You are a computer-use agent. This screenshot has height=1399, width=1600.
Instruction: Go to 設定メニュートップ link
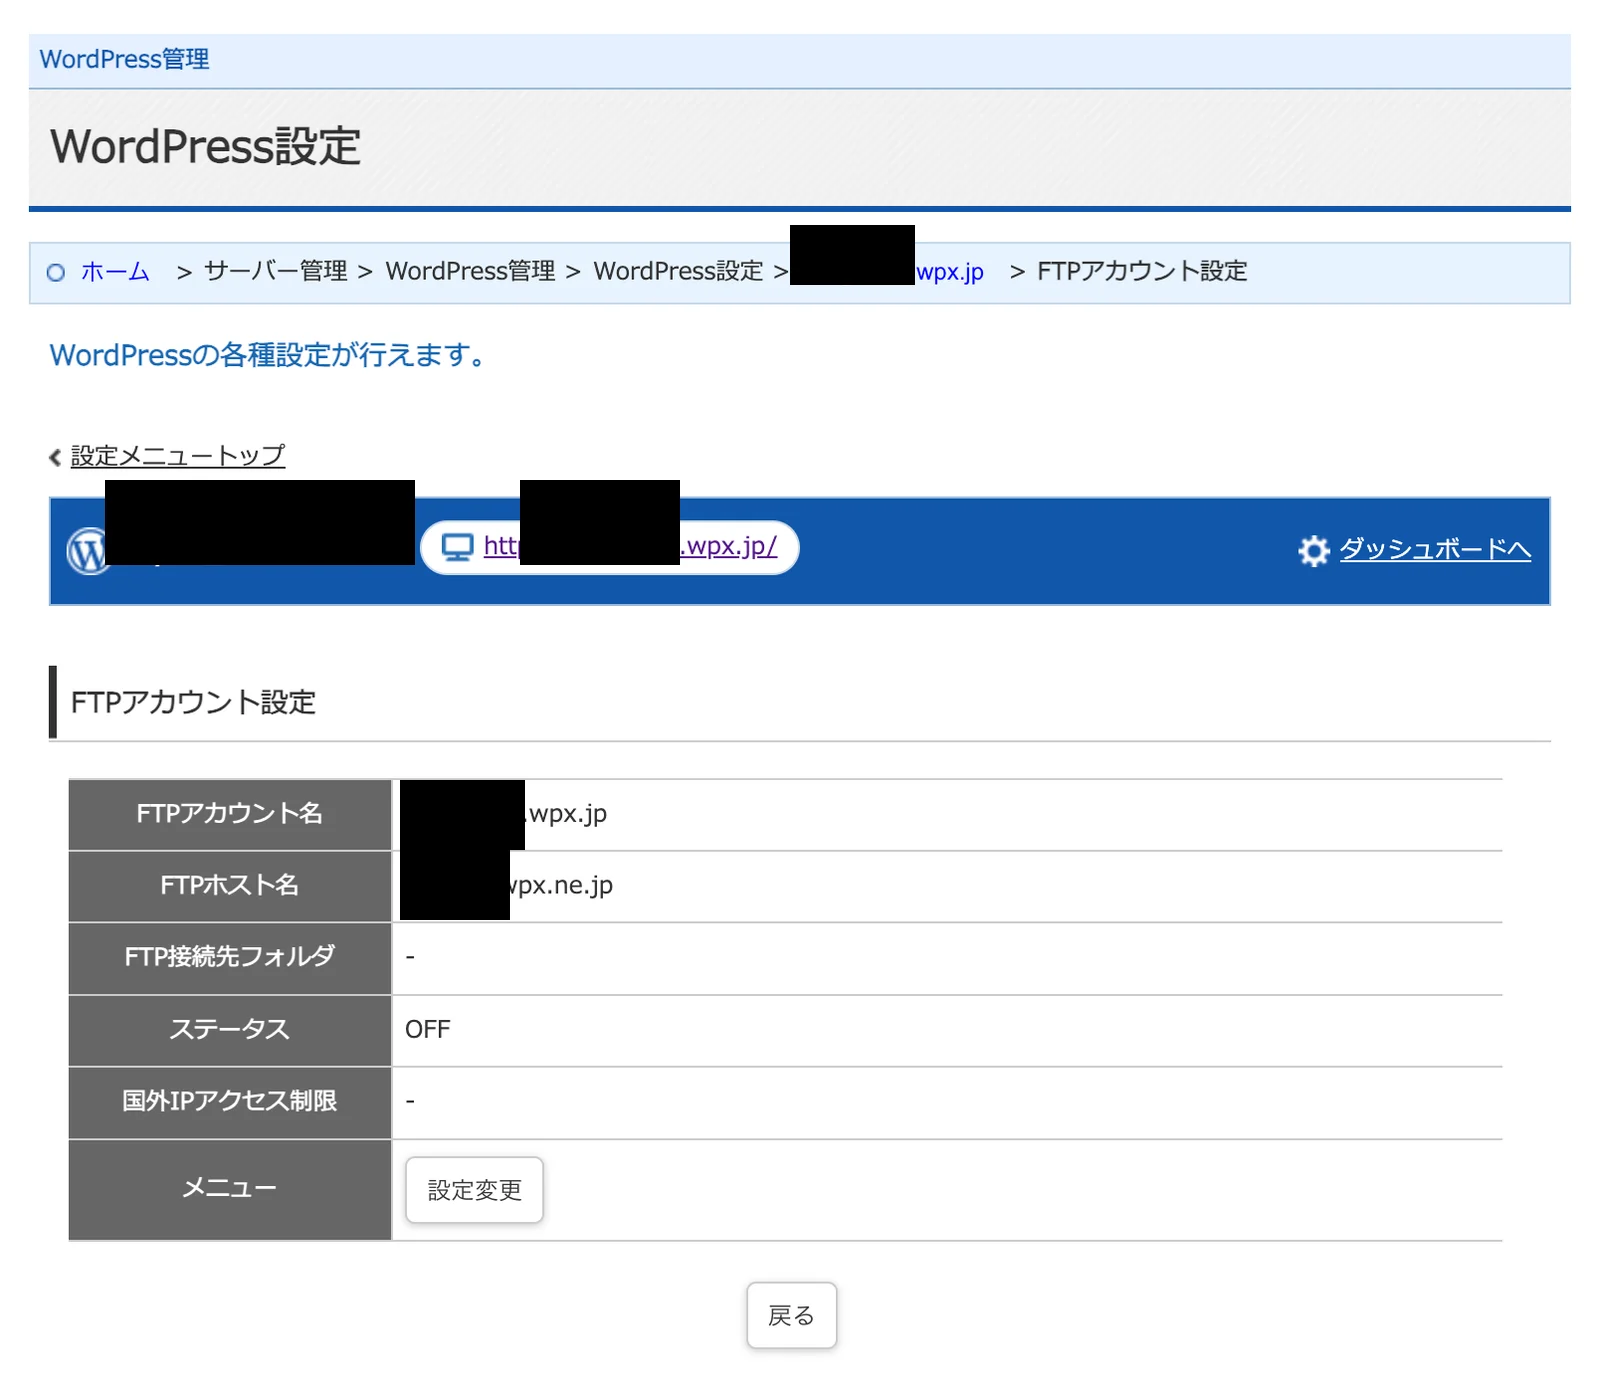coord(178,456)
